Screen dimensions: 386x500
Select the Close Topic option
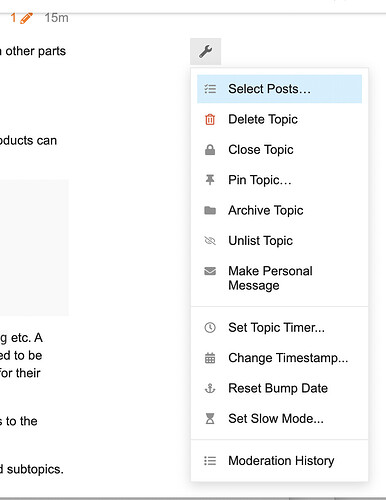279,150
